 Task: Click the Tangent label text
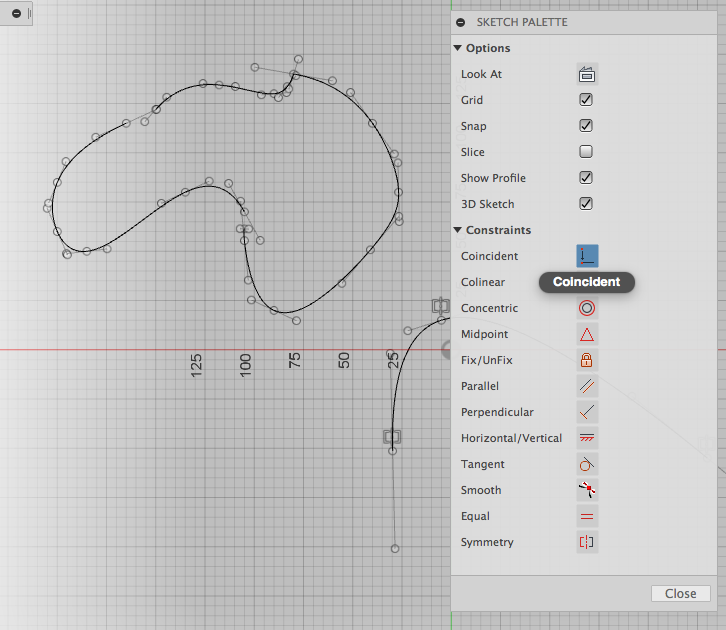(x=482, y=464)
